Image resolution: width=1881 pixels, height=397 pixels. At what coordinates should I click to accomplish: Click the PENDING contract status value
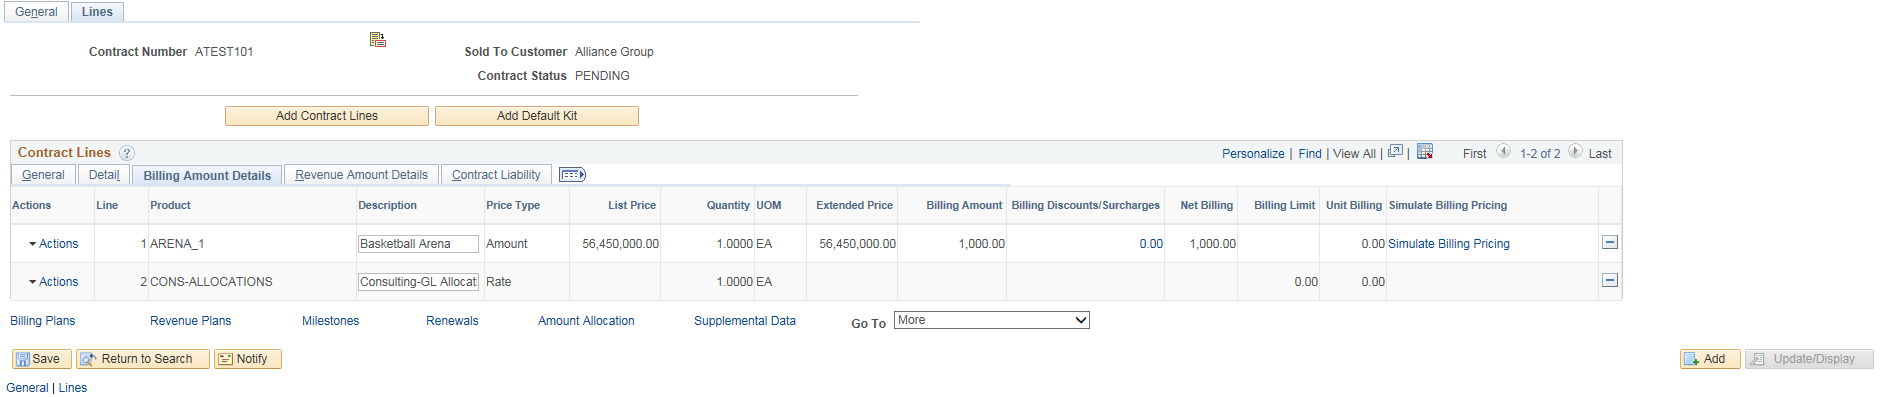602,76
